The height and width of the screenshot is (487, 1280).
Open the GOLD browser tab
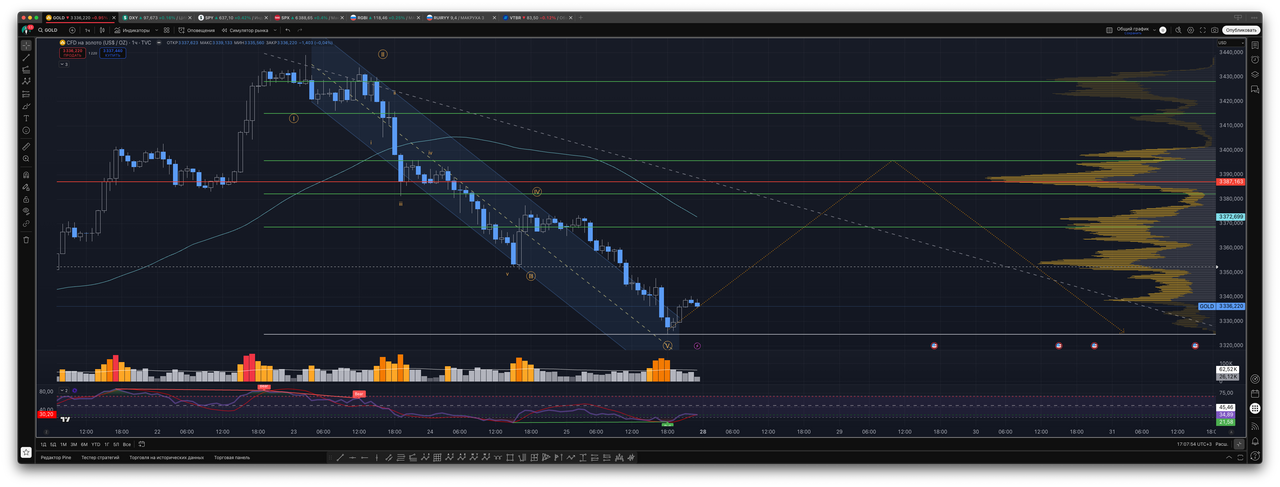82,18
